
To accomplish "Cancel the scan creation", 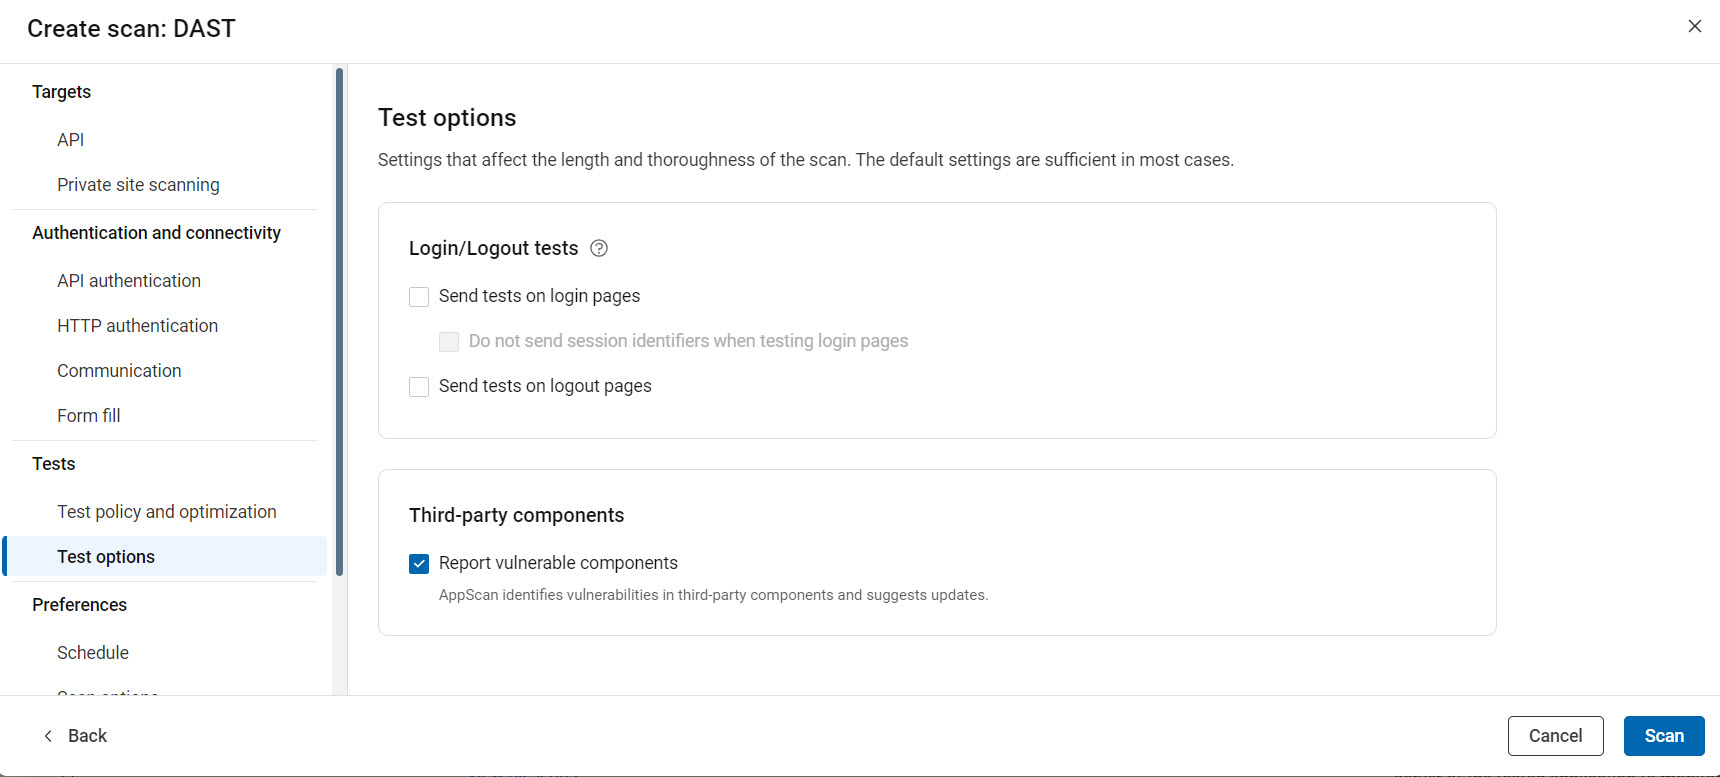I will point(1555,736).
